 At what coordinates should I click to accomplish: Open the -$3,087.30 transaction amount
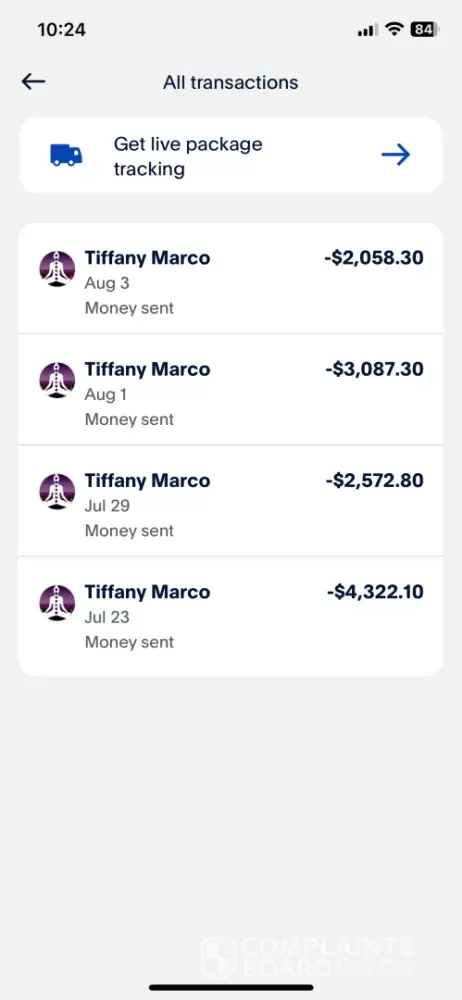click(x=374, y=369)
